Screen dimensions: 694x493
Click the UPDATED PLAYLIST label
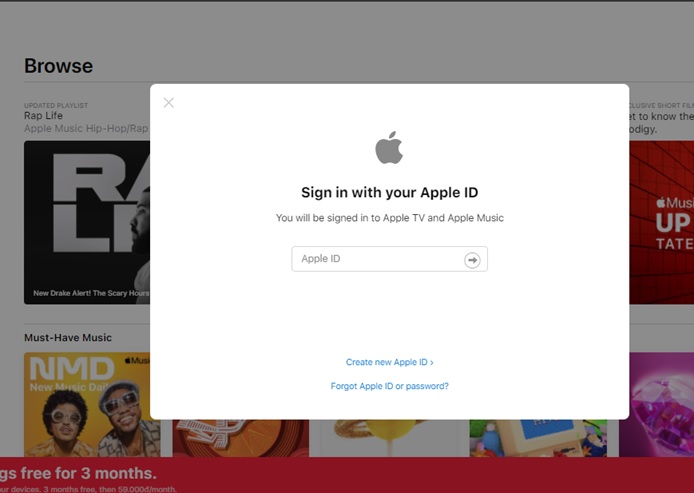click(56, 105)
